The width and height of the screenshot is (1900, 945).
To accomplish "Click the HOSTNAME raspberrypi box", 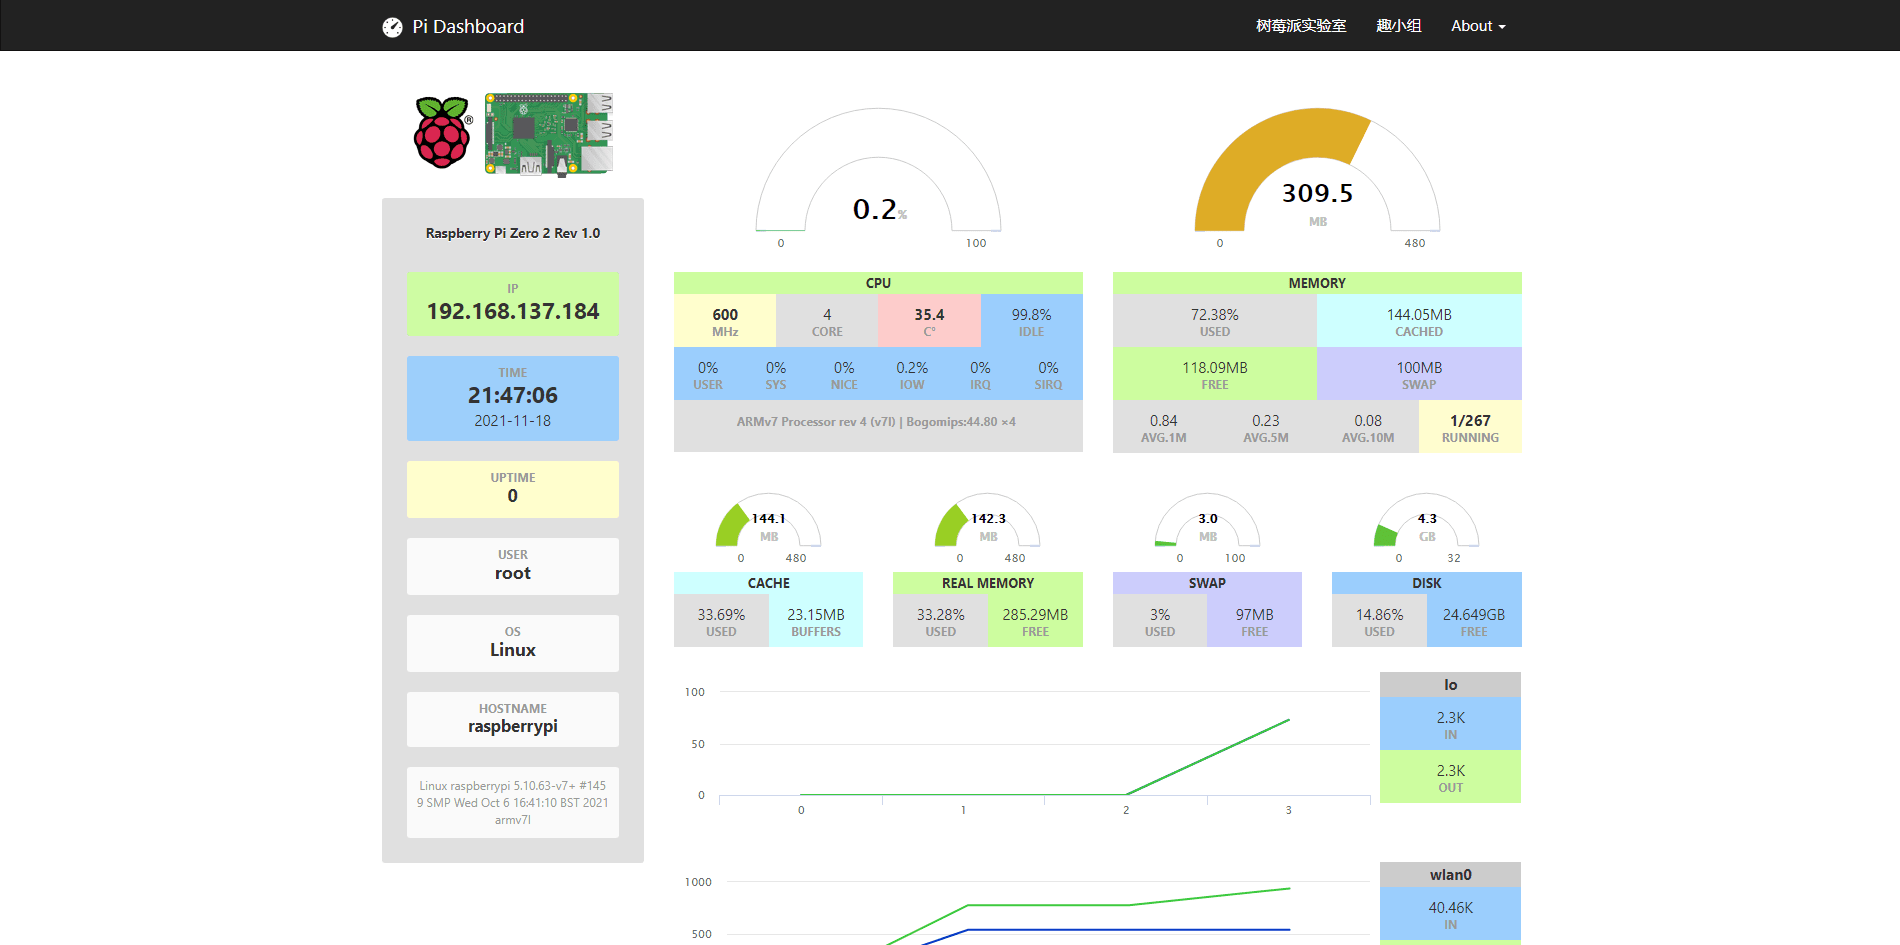I will tap(513, 719).
